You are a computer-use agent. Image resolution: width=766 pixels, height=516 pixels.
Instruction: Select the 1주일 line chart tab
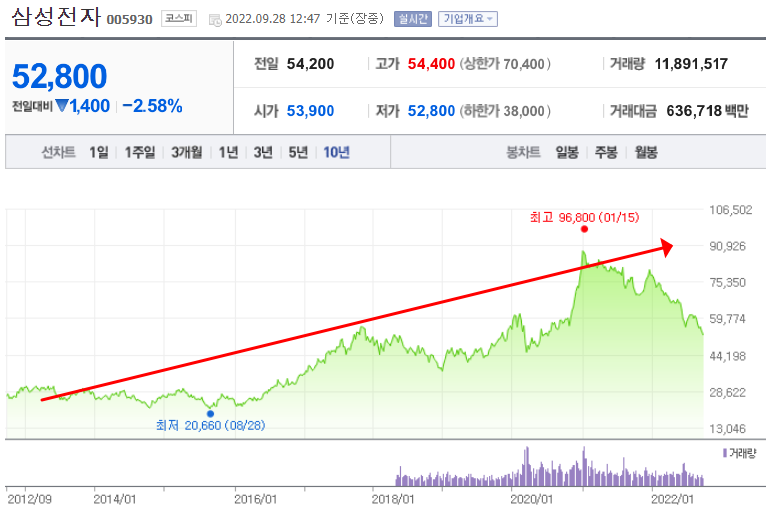140,152
